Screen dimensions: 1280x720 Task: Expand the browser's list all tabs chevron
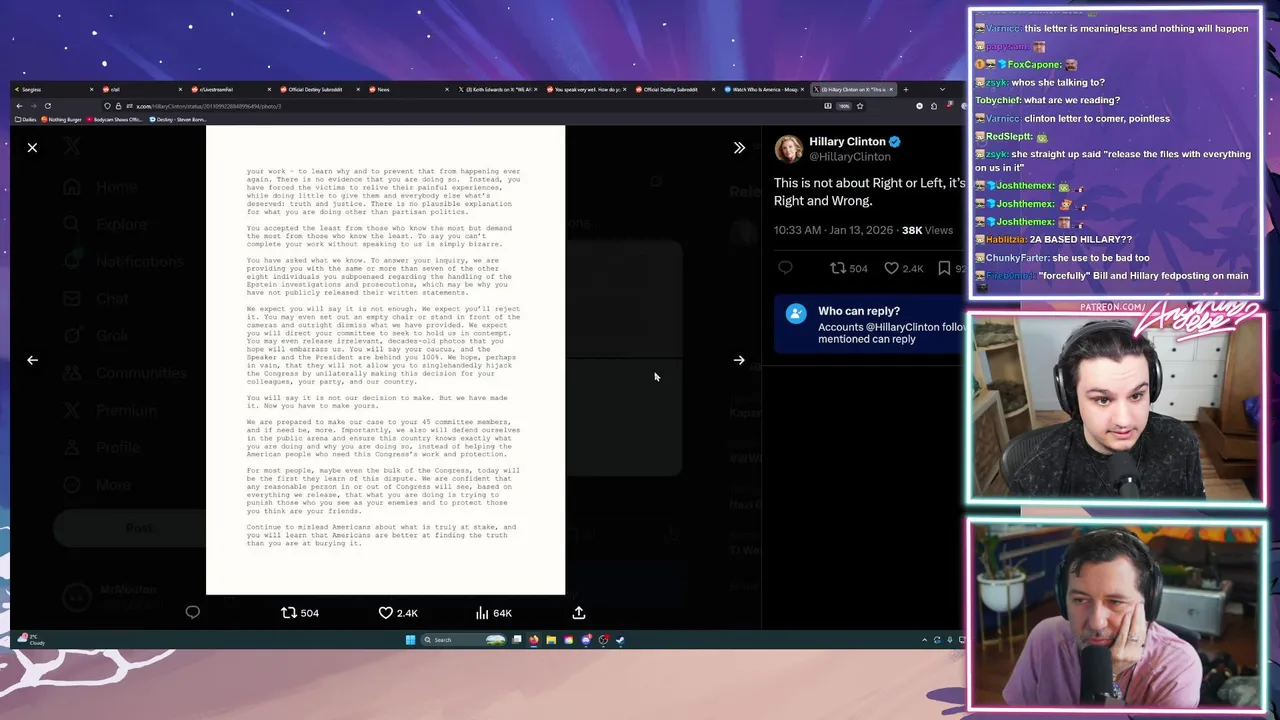pos(942,89)
